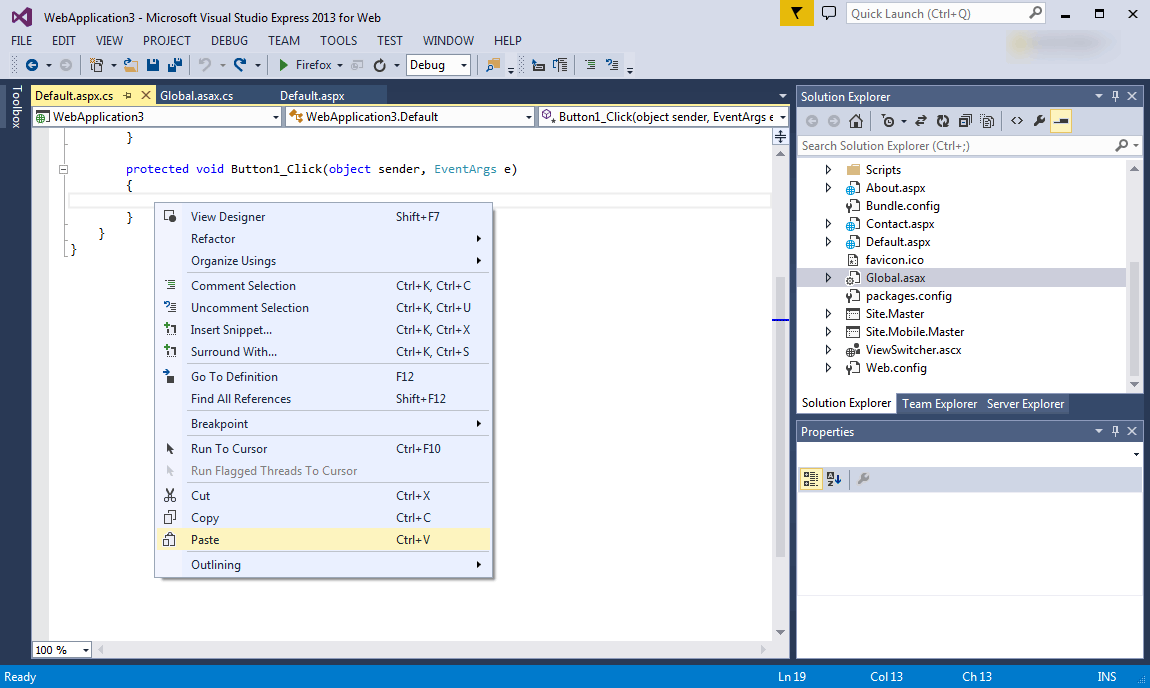Open the TOOLS menu

click(x=338, y=41)
